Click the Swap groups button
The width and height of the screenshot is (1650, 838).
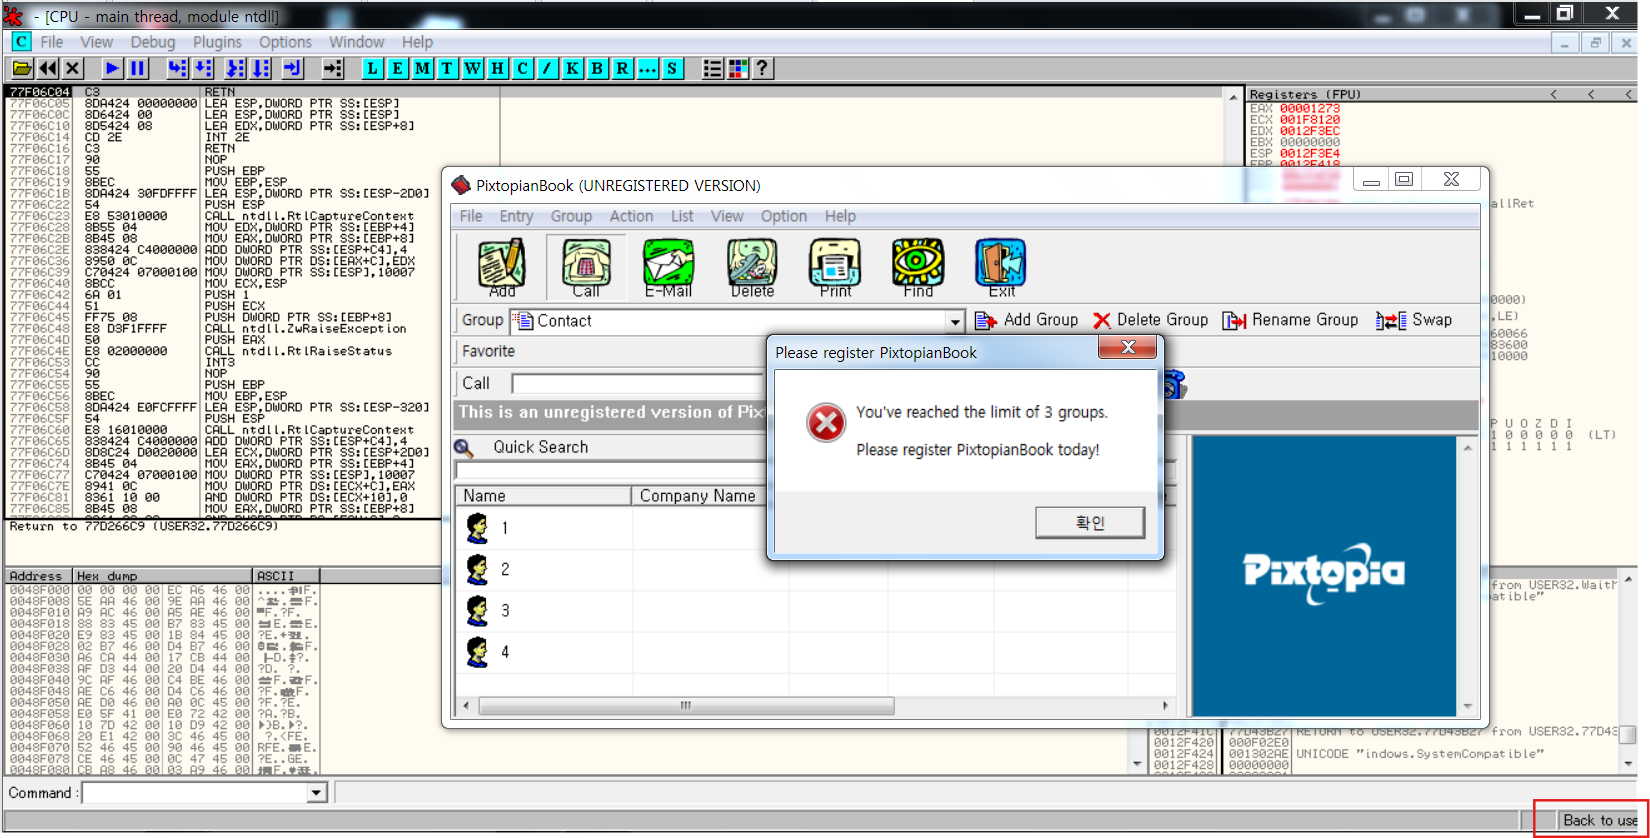tap(1414, 320)
